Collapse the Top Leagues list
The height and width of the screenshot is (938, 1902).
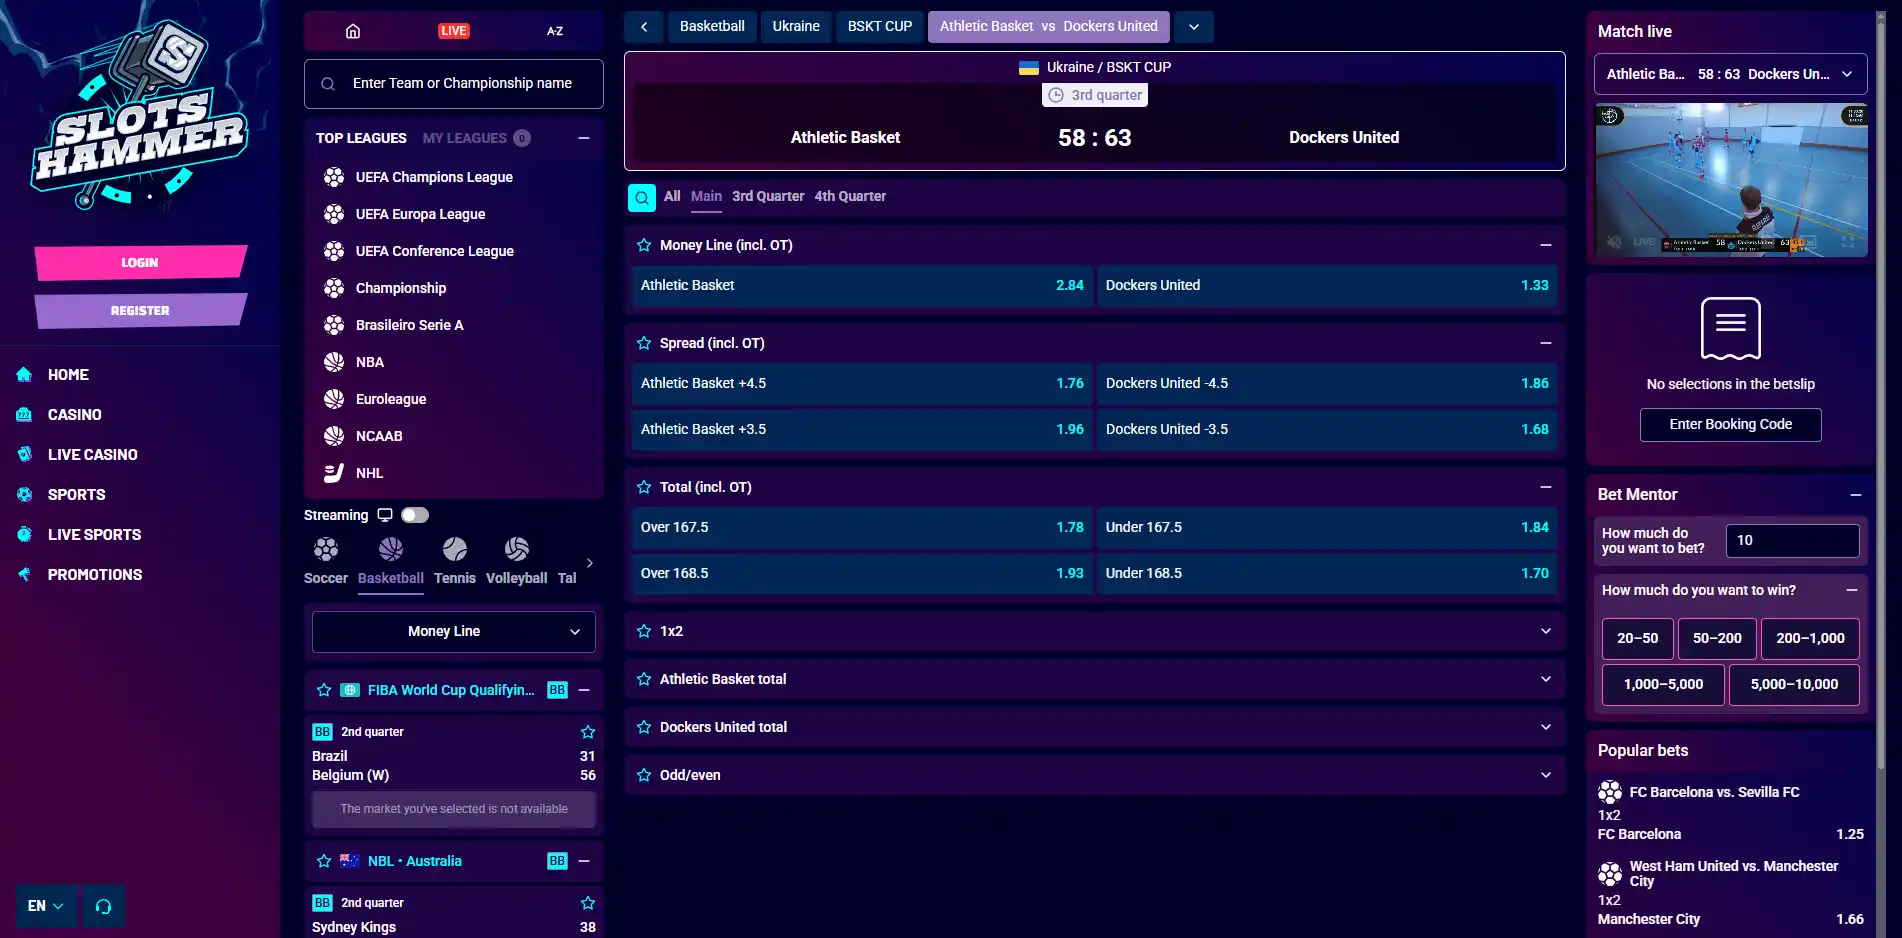click(584, 138)
